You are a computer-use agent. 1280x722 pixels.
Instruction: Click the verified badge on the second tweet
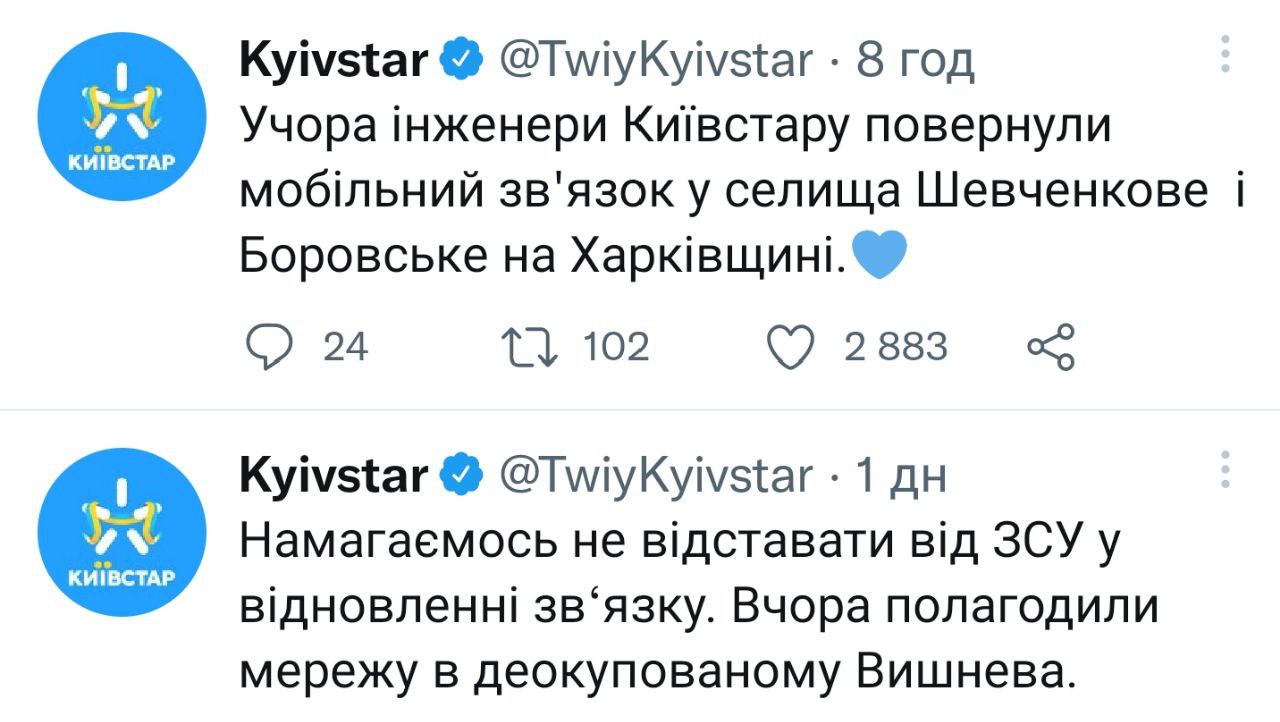(x=458, y=477)
